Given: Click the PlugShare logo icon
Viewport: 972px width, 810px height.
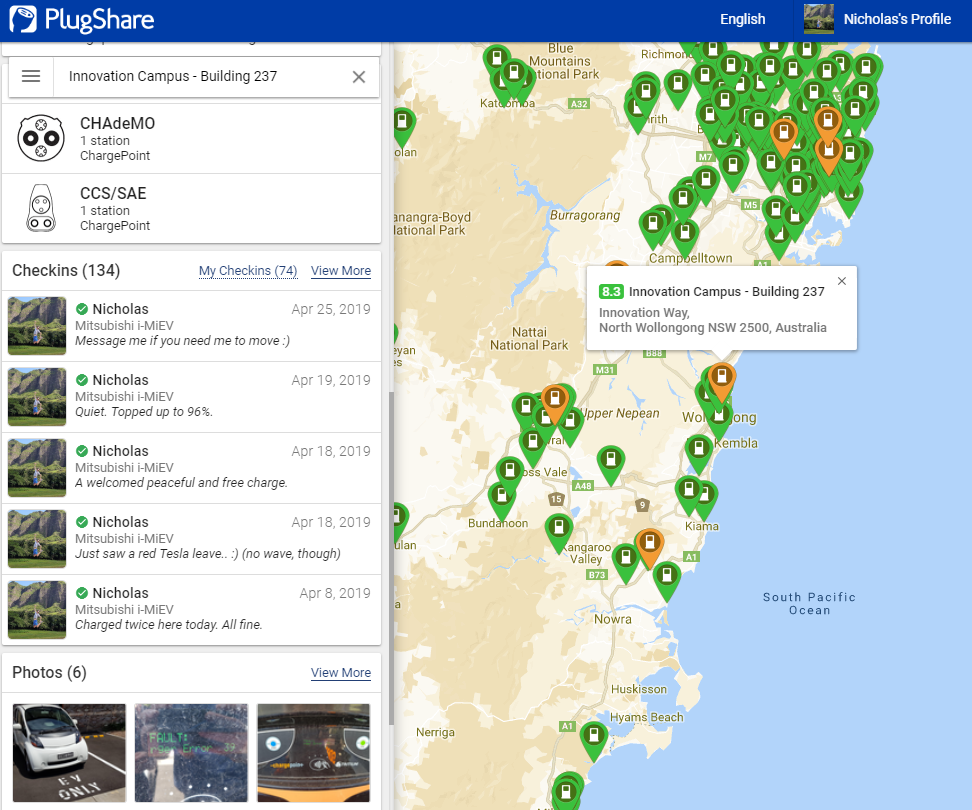Looking at the screenshot, I should (x=23, y=19).
